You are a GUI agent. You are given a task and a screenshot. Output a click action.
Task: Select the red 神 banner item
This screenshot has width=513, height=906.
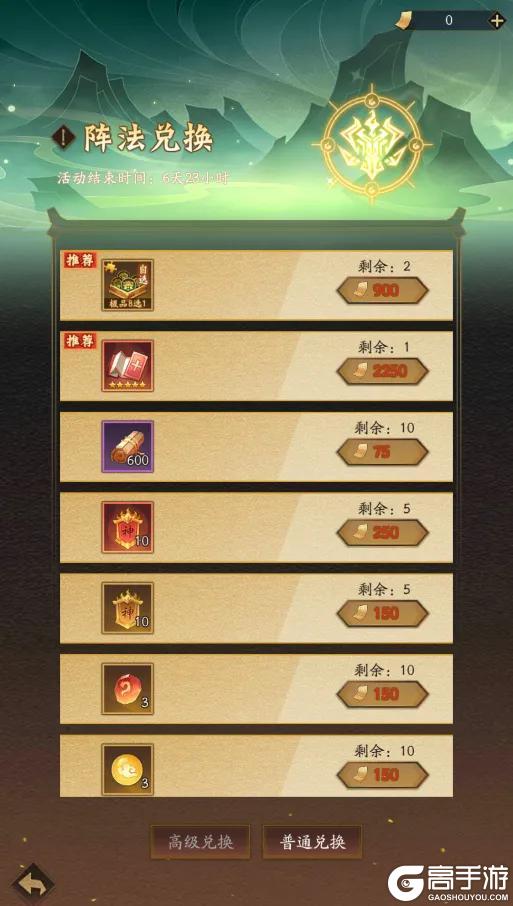(128, 528)
